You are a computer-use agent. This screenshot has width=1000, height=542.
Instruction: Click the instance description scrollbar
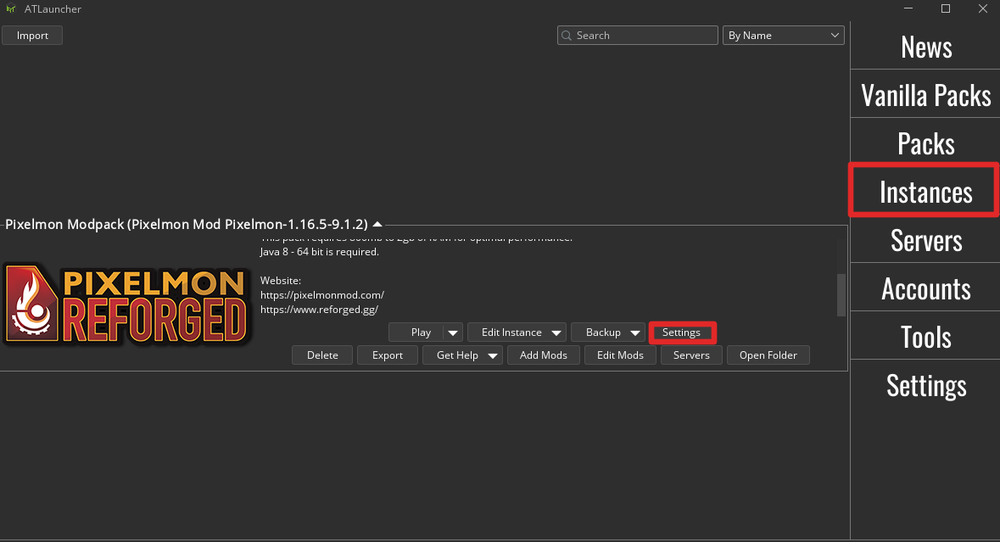pos(841,293)
